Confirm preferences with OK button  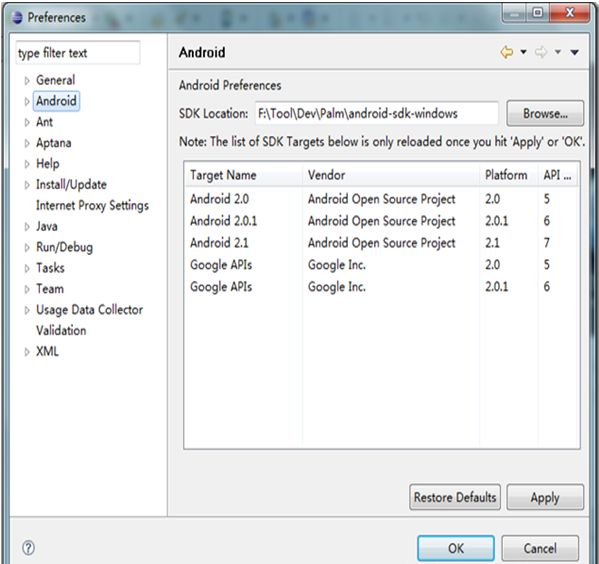point(456,548)
